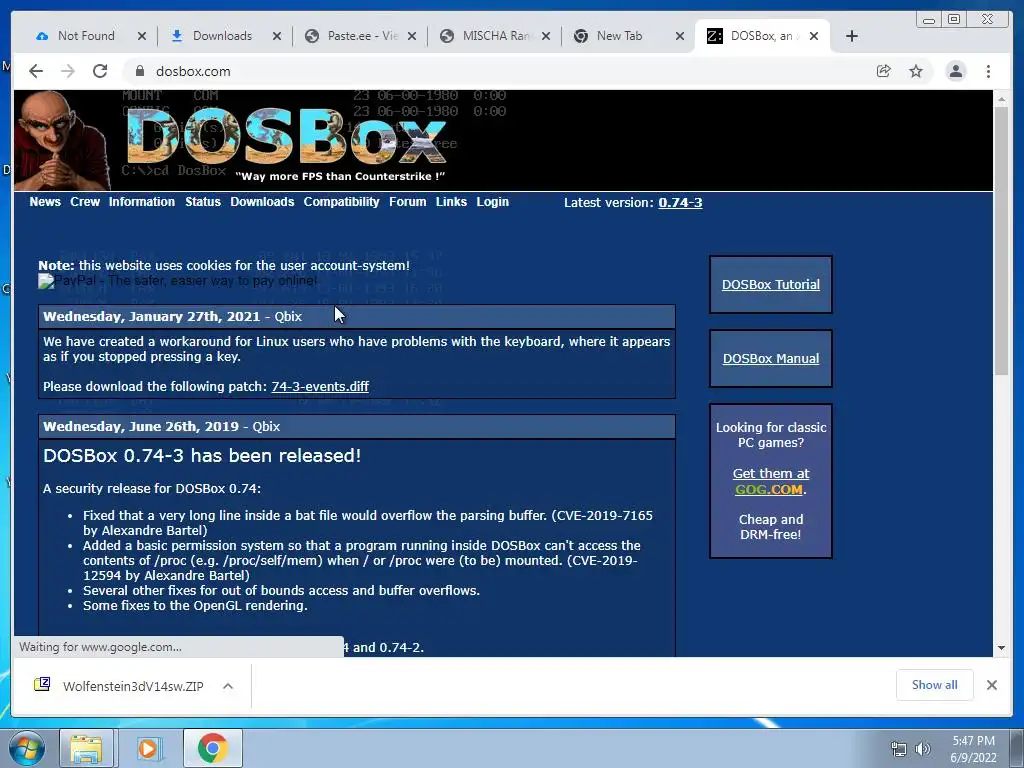This screenshot has height=768, width=1024.
Task: Bookmark this page with the star
Action: point(916,71)
